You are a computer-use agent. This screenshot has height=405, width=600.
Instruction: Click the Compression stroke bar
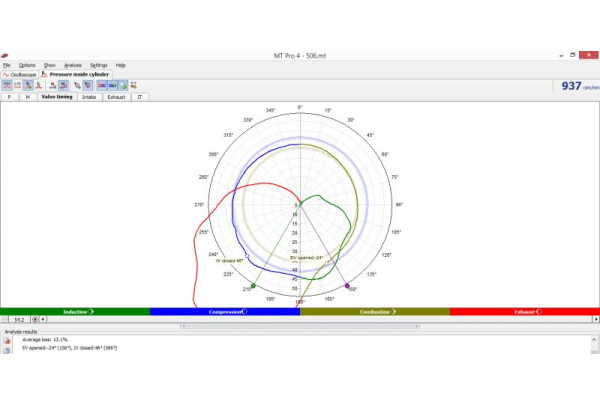click(225, 312)
